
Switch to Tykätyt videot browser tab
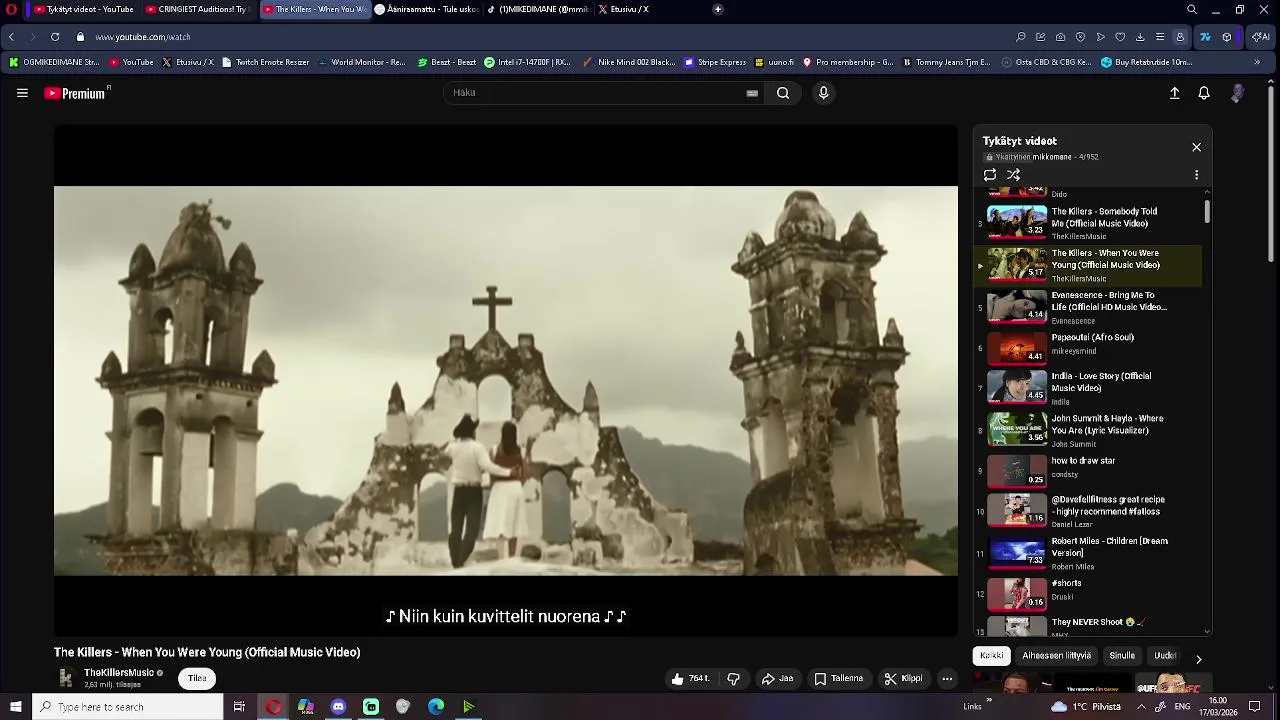84,9
